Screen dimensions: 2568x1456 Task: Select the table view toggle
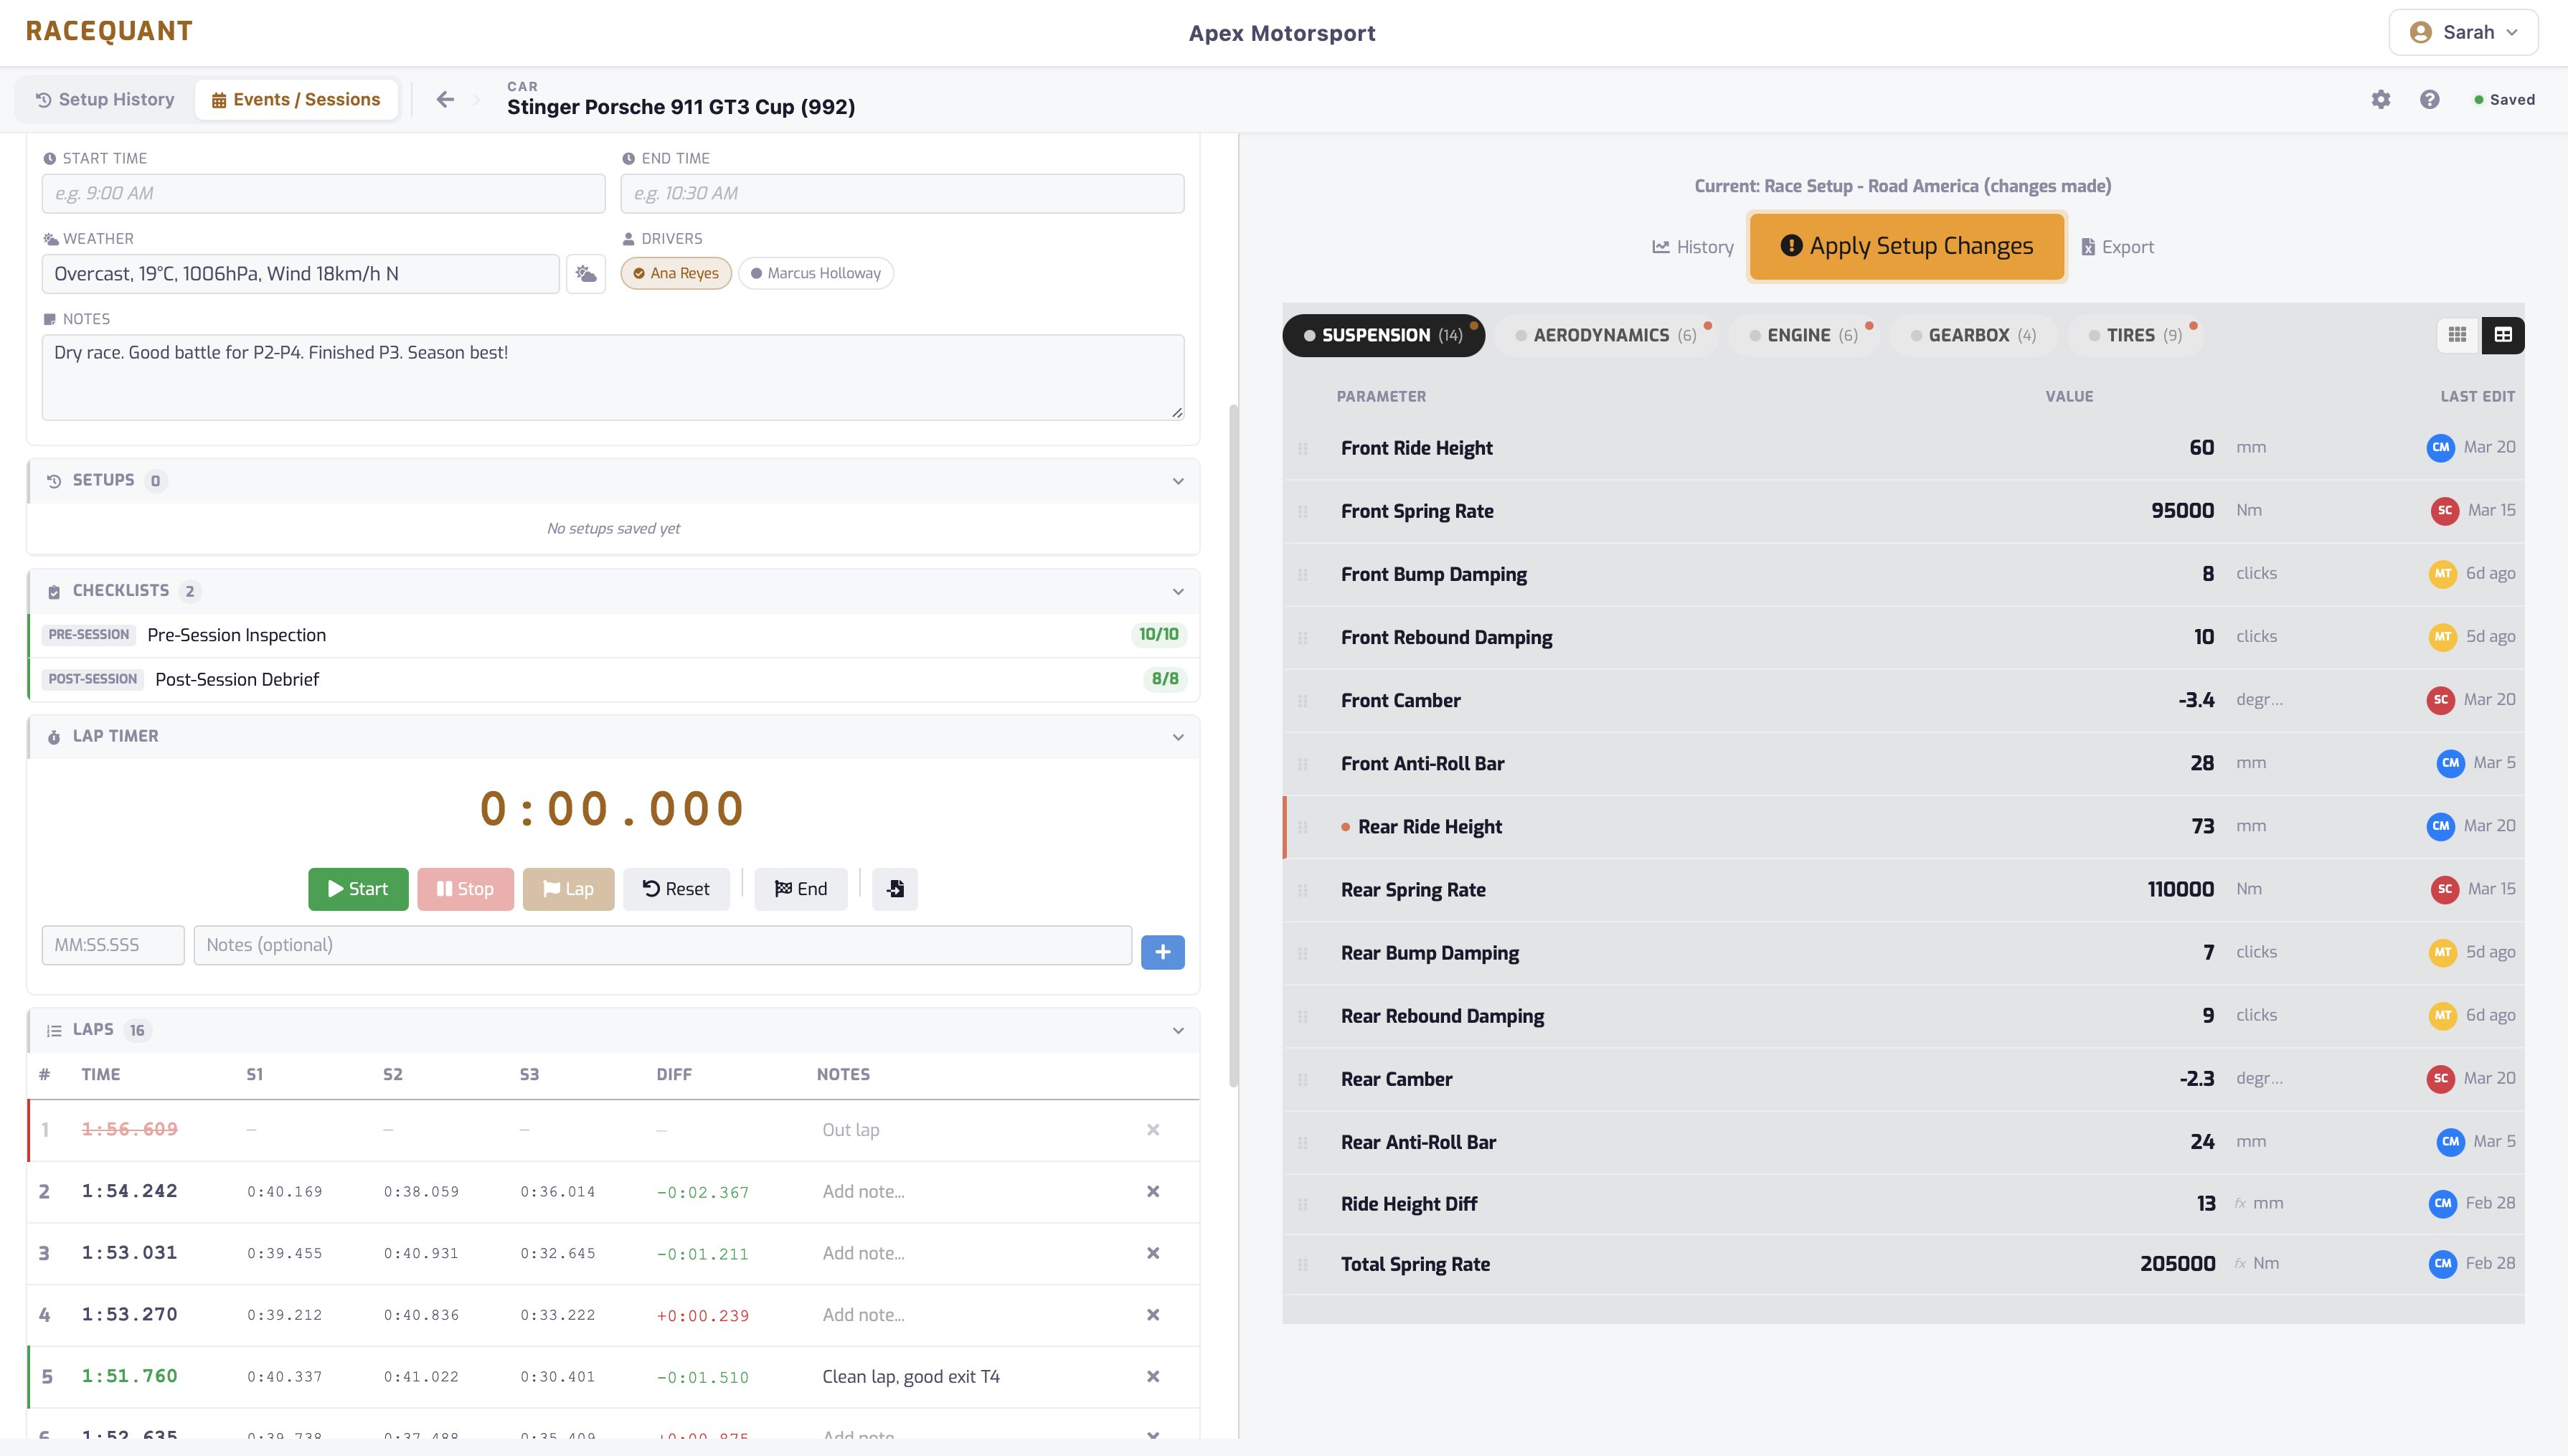2503,335
